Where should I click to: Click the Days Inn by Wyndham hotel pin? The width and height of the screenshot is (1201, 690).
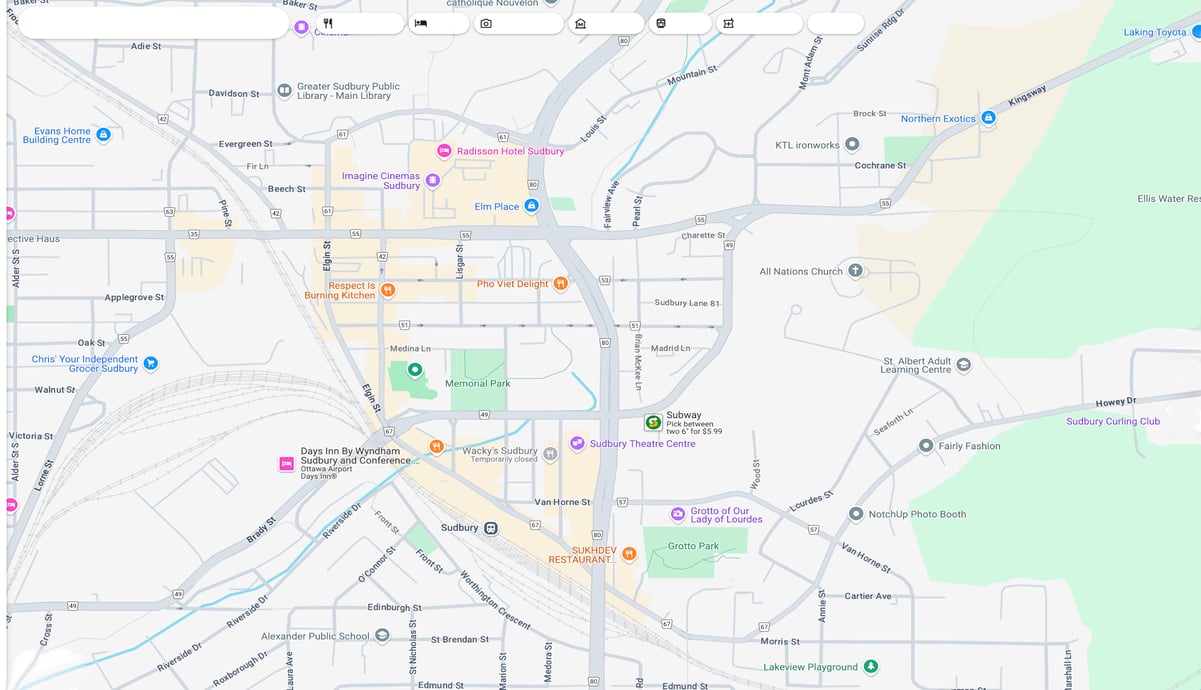tap(286, 464)
